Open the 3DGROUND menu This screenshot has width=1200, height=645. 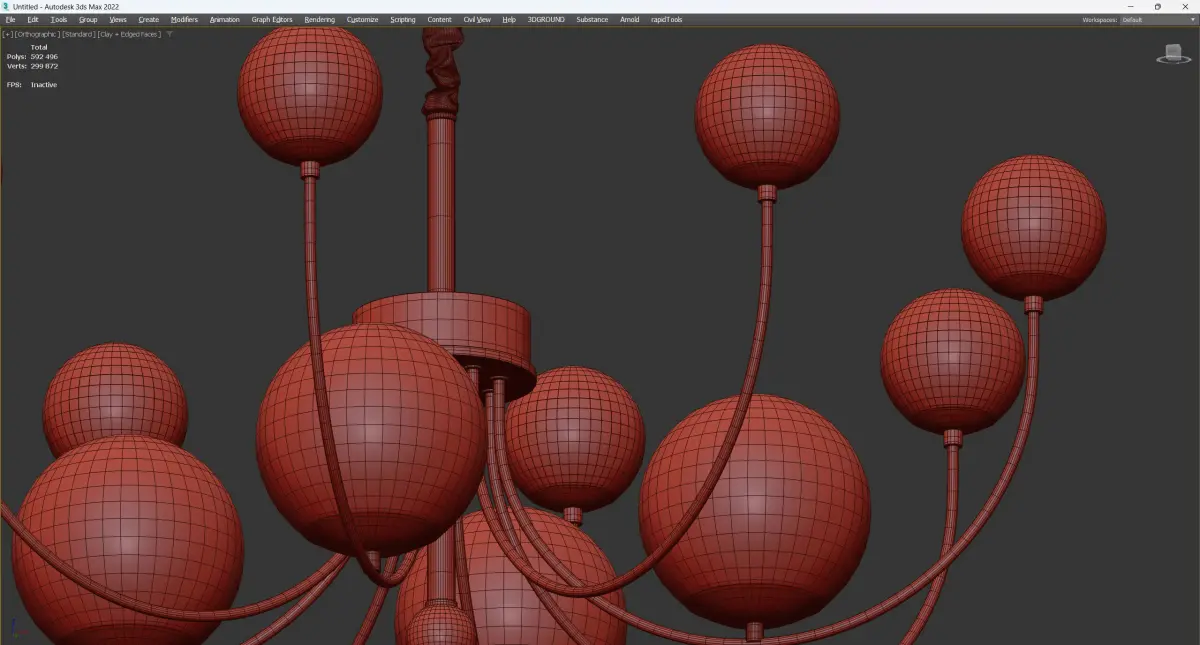pos(546,19)
